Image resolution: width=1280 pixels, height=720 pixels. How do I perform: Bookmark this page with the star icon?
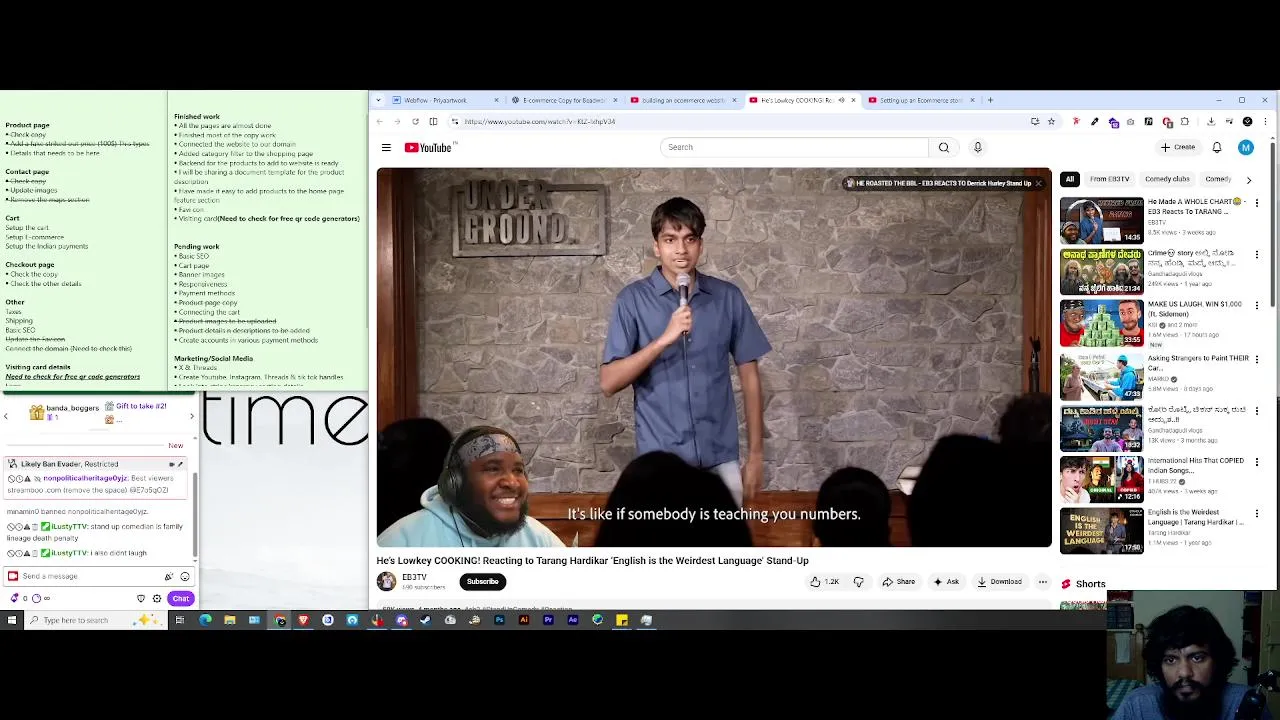pos(1051,121)
